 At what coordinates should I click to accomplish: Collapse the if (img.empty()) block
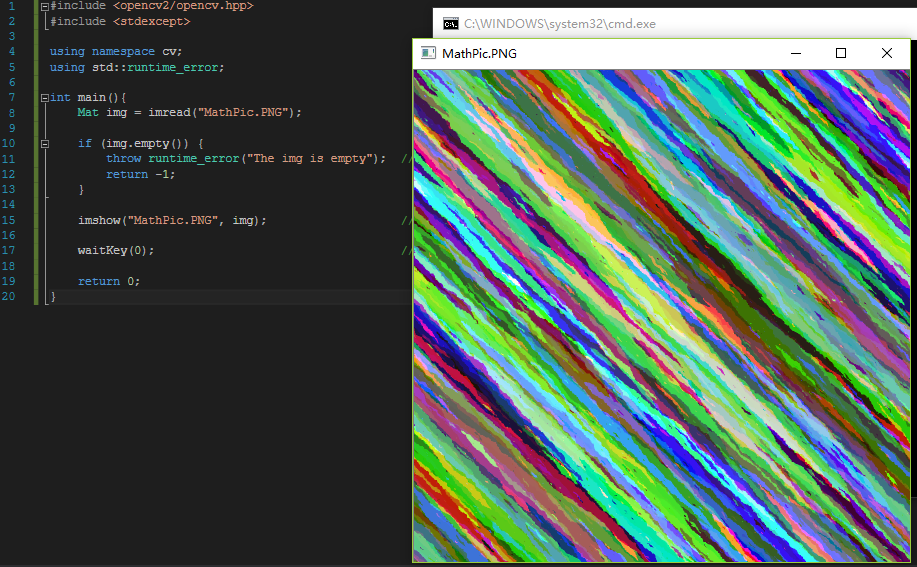[x=45, y=144]
